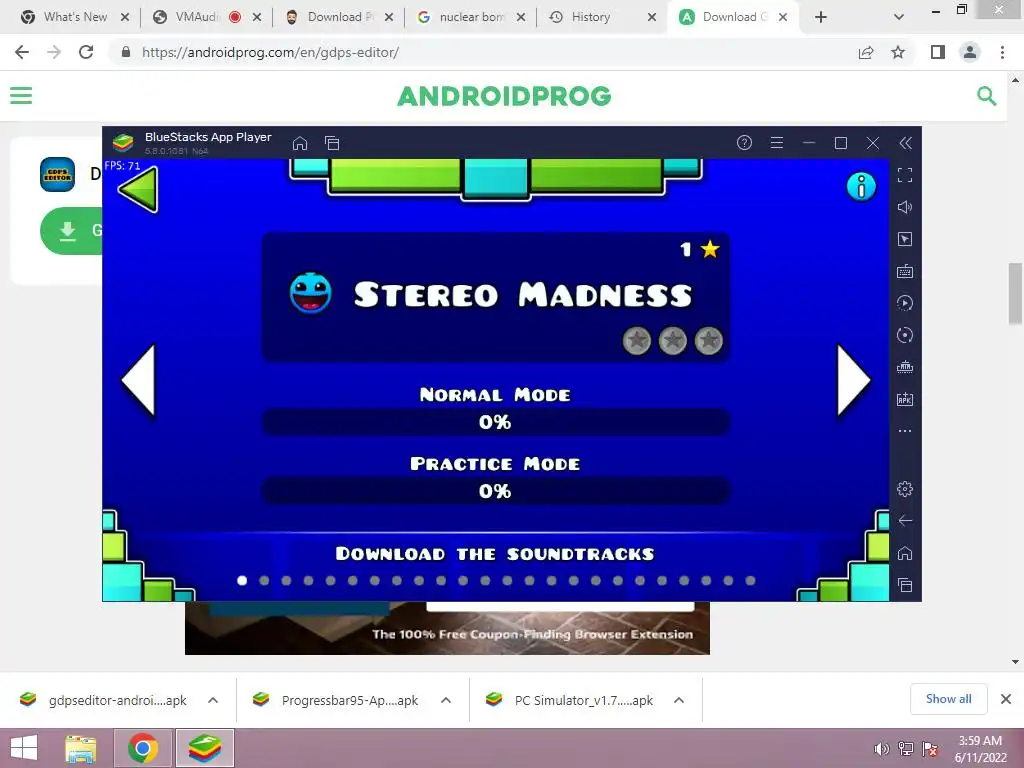Click the BlueStacks sidebar back arrow
This screenshot has width=1024, height=768.
point(904,520)
